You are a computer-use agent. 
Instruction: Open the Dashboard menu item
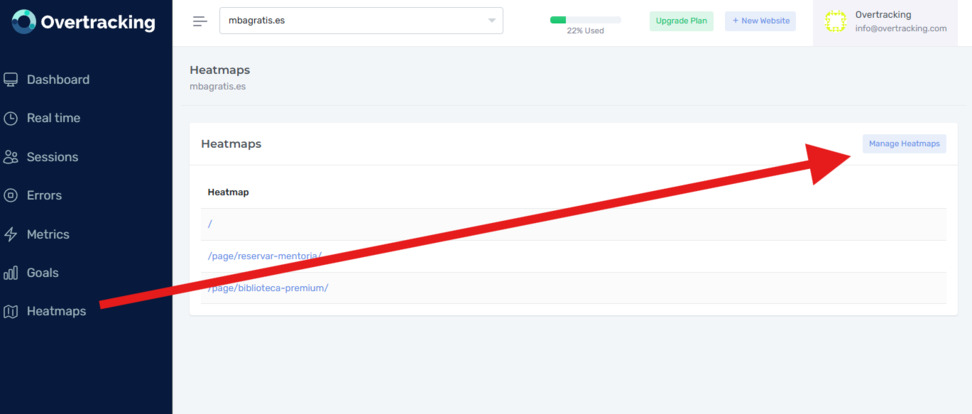point(58,79)
